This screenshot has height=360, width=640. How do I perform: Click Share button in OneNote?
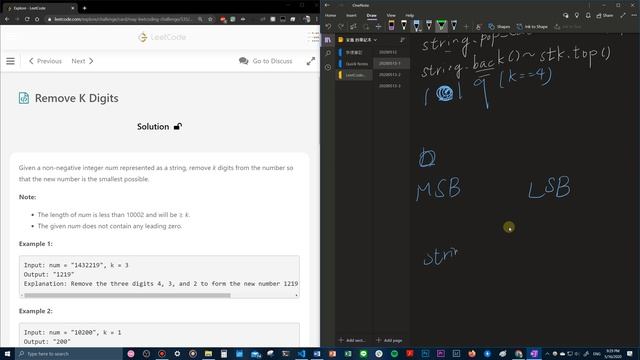(x=605, y=16)
